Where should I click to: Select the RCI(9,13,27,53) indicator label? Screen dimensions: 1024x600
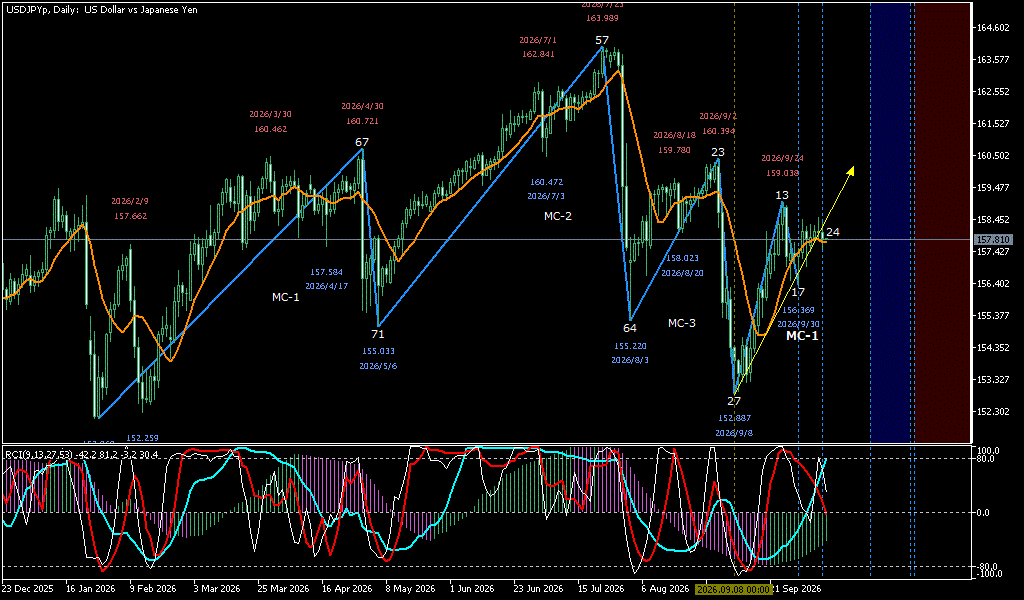pyautogui.click(x=82, y=454)
